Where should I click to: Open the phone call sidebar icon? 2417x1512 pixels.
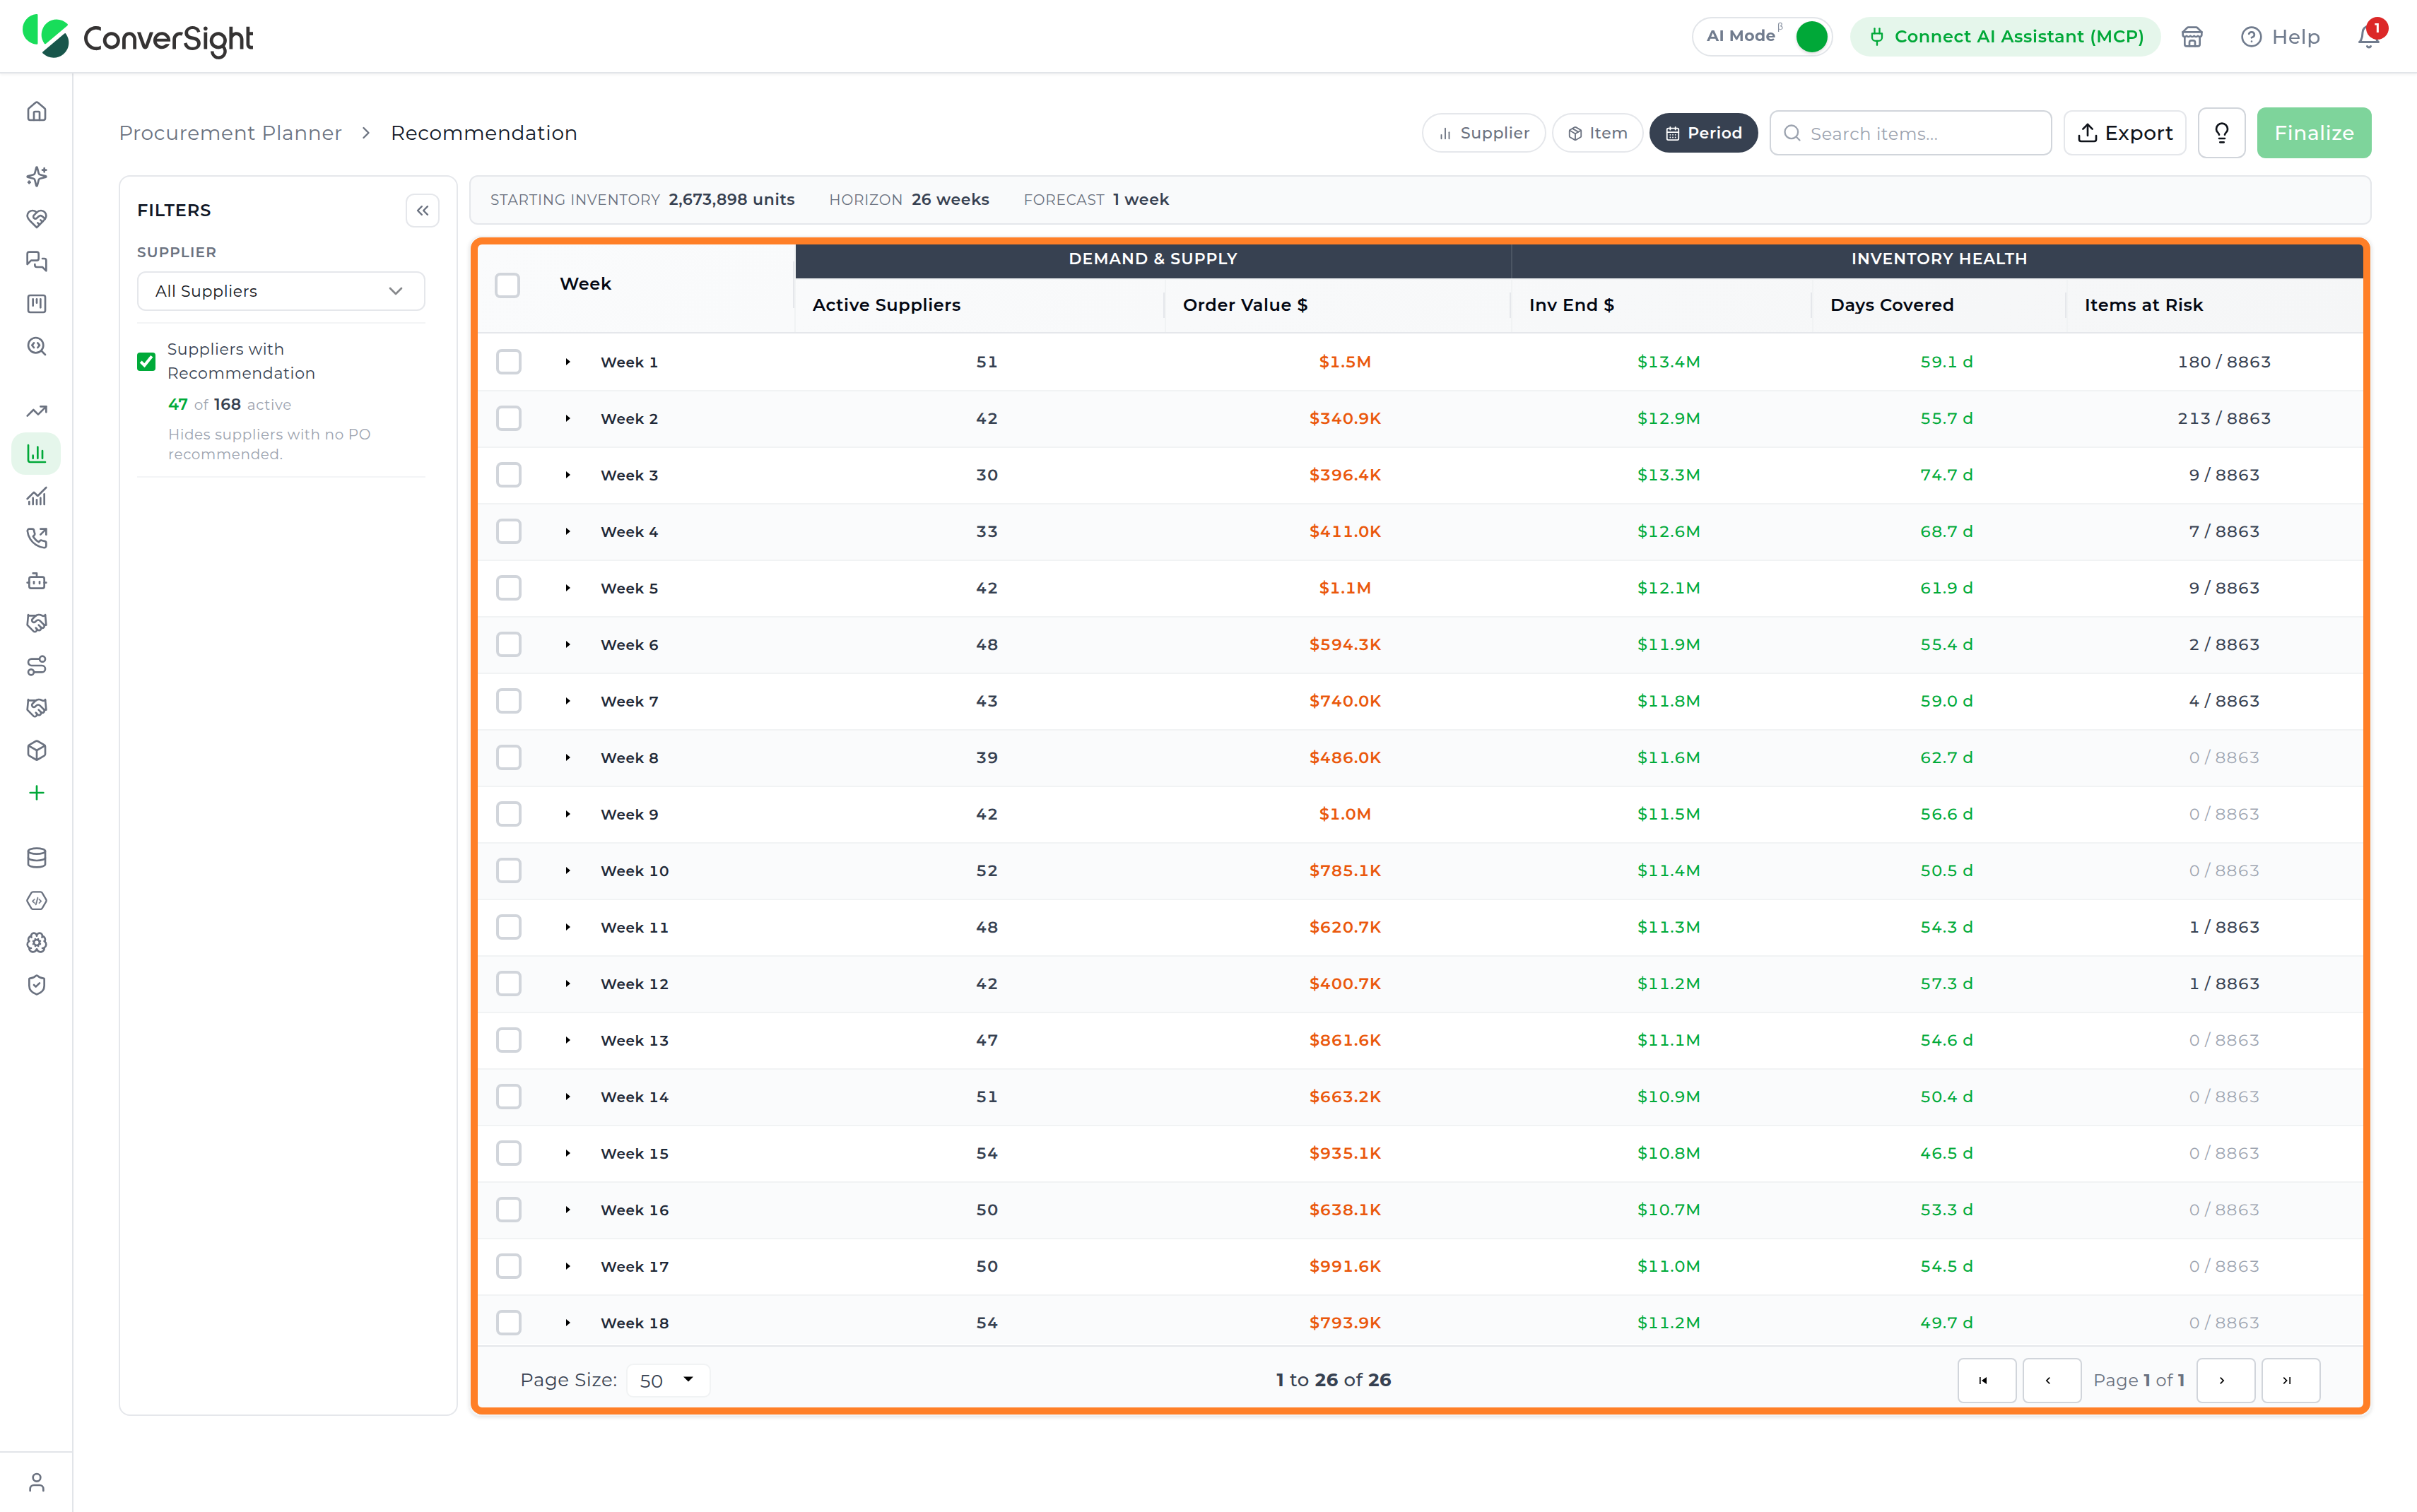tap(37, 538)
